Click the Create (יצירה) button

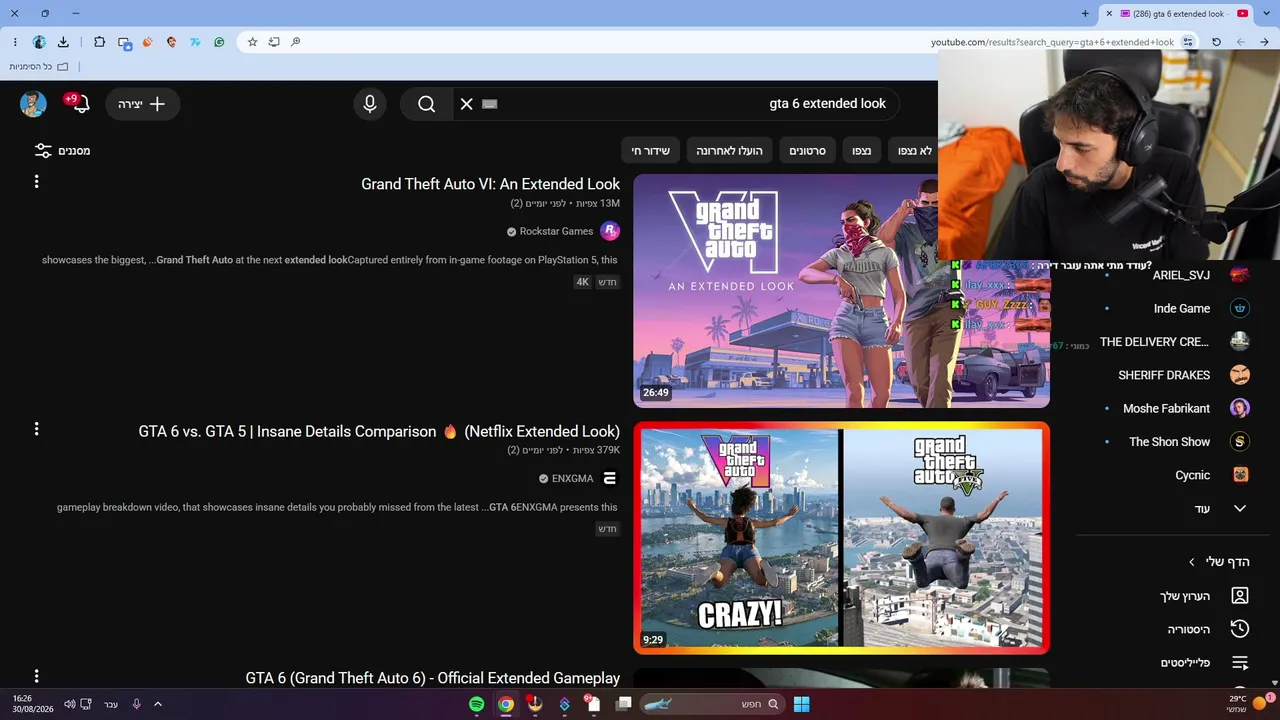coord(142,104)
